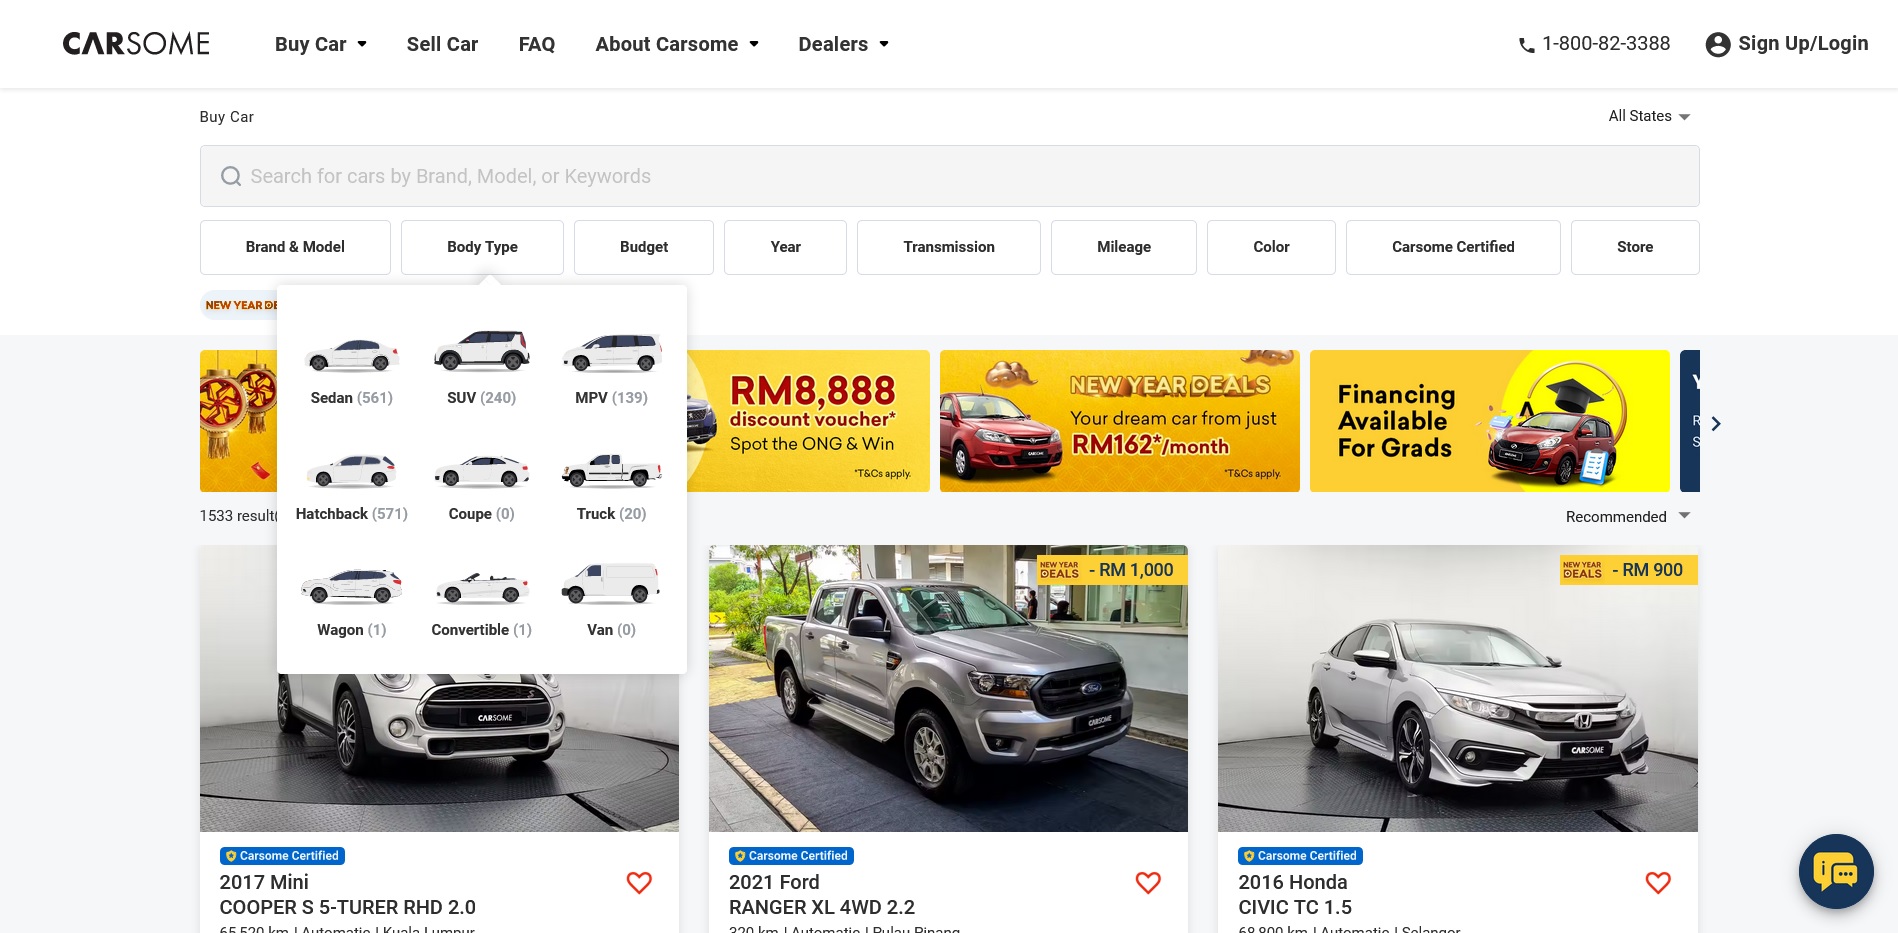The width and height of the screenshot is (1898, 933).
Task: Go to the FAQ menu item
Action: pyautogui.click(x=536, y=44)
